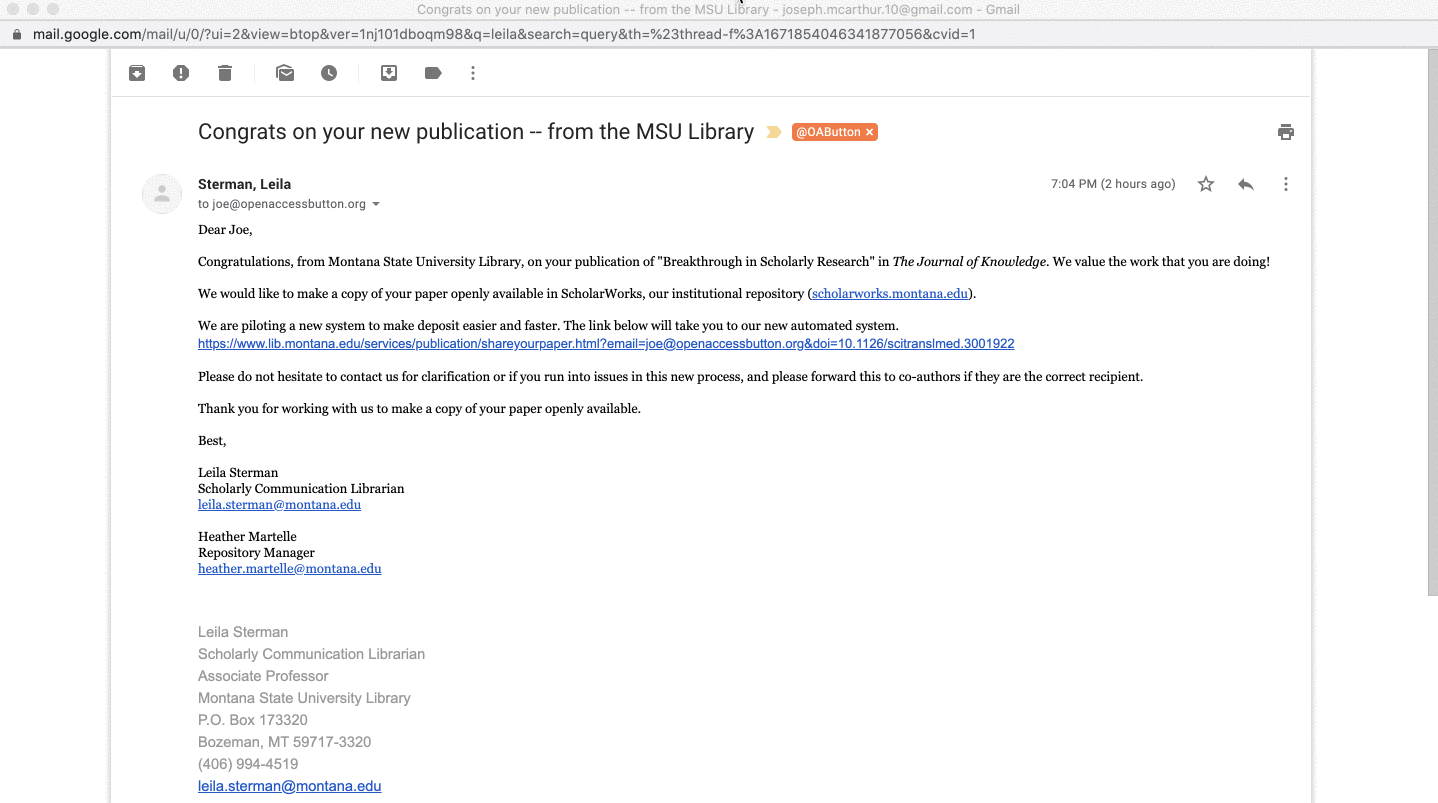1438x803 pixels.
Task: Click the sender name Sterman, Leila
Action: click(245, 184)
